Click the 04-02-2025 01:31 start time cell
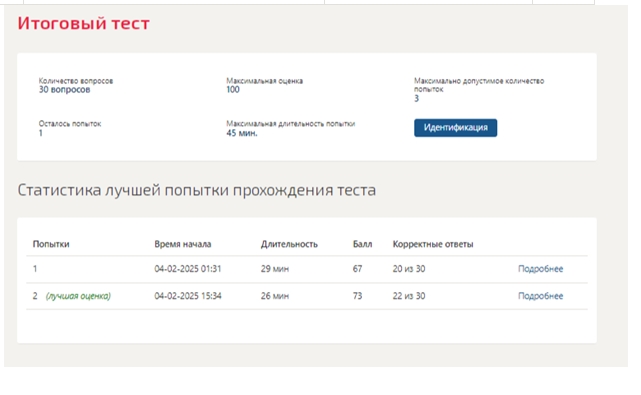Screen dimensions: 641x395 coord(188,269)
